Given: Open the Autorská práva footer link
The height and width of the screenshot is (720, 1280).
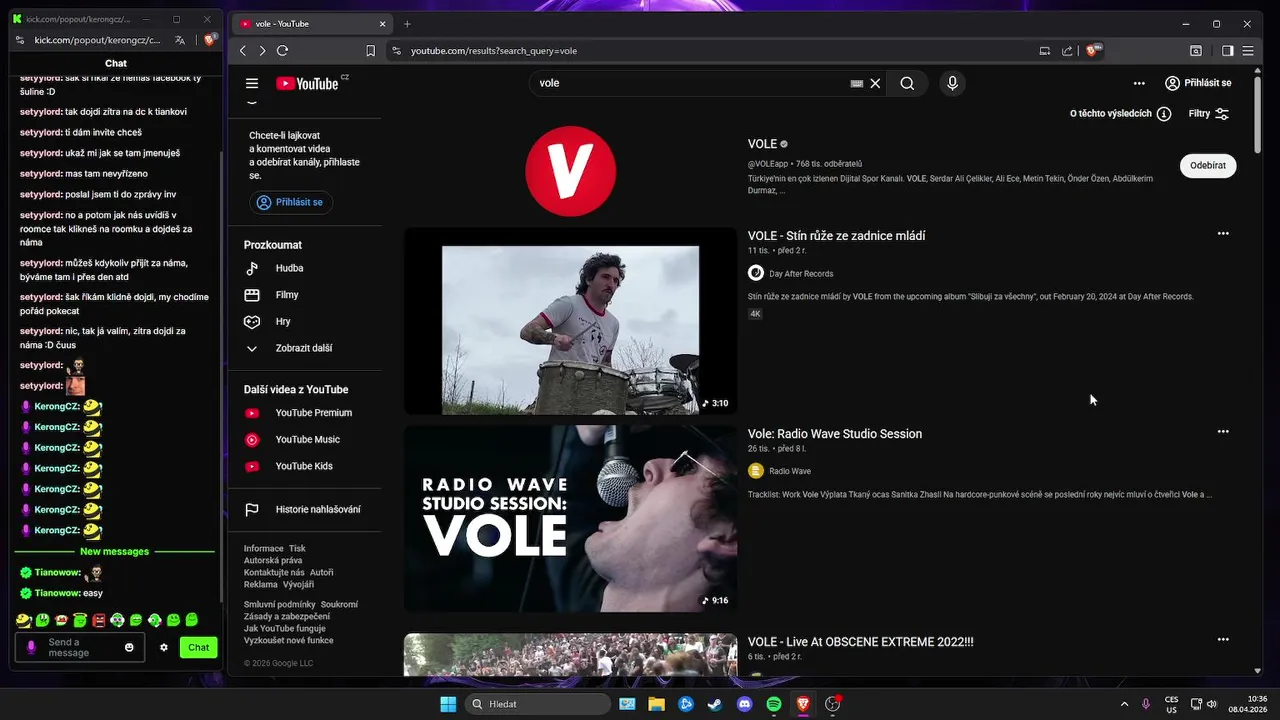Looking at the screenshot, I should [x=273, y=561].
